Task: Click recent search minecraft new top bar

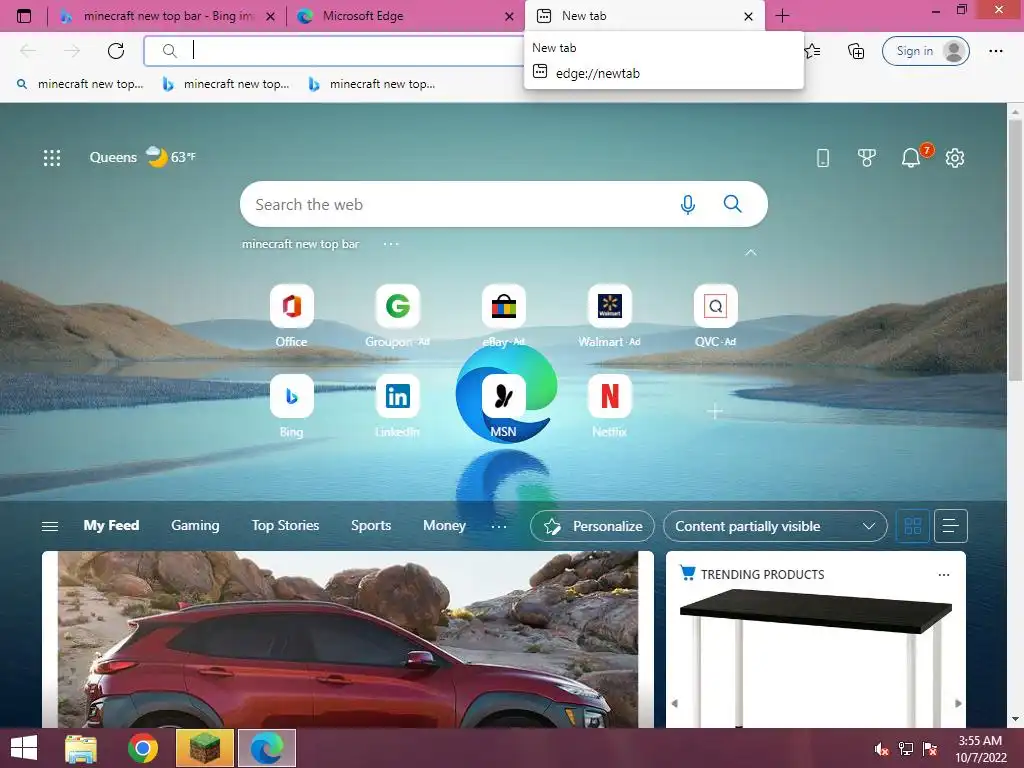Action: (300, 244)
